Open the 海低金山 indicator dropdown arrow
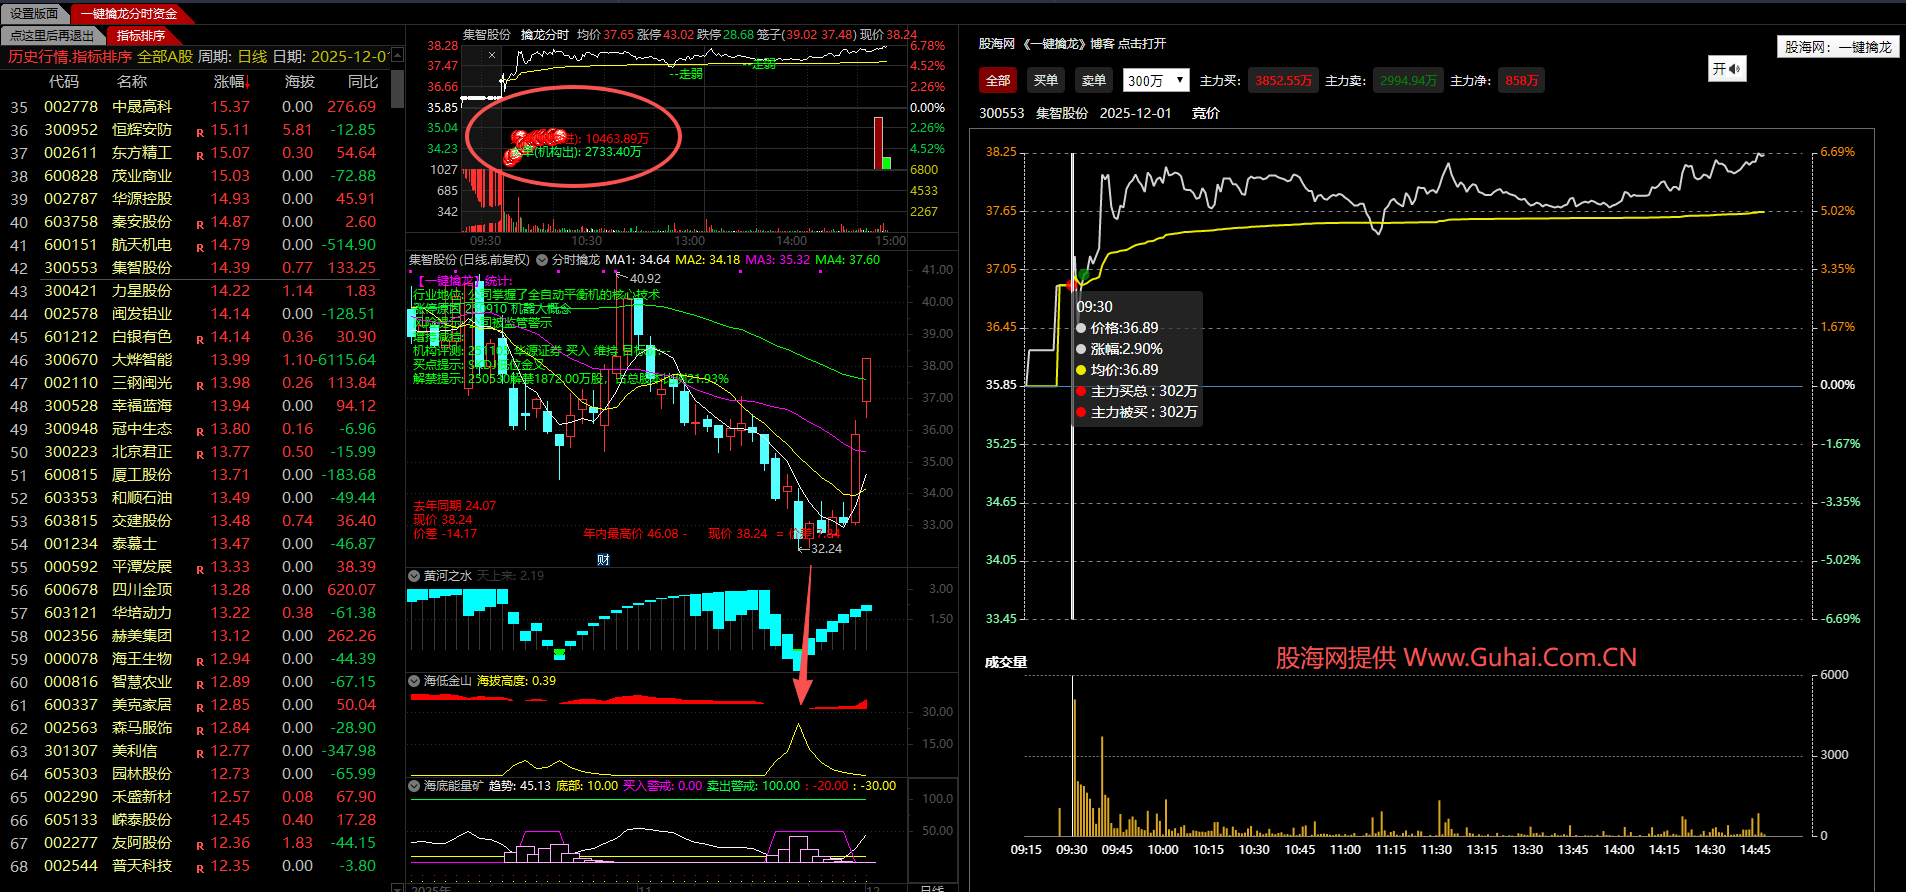This screenshot has width=1906, height=892. pyautogui.click(x=414, y=681)
